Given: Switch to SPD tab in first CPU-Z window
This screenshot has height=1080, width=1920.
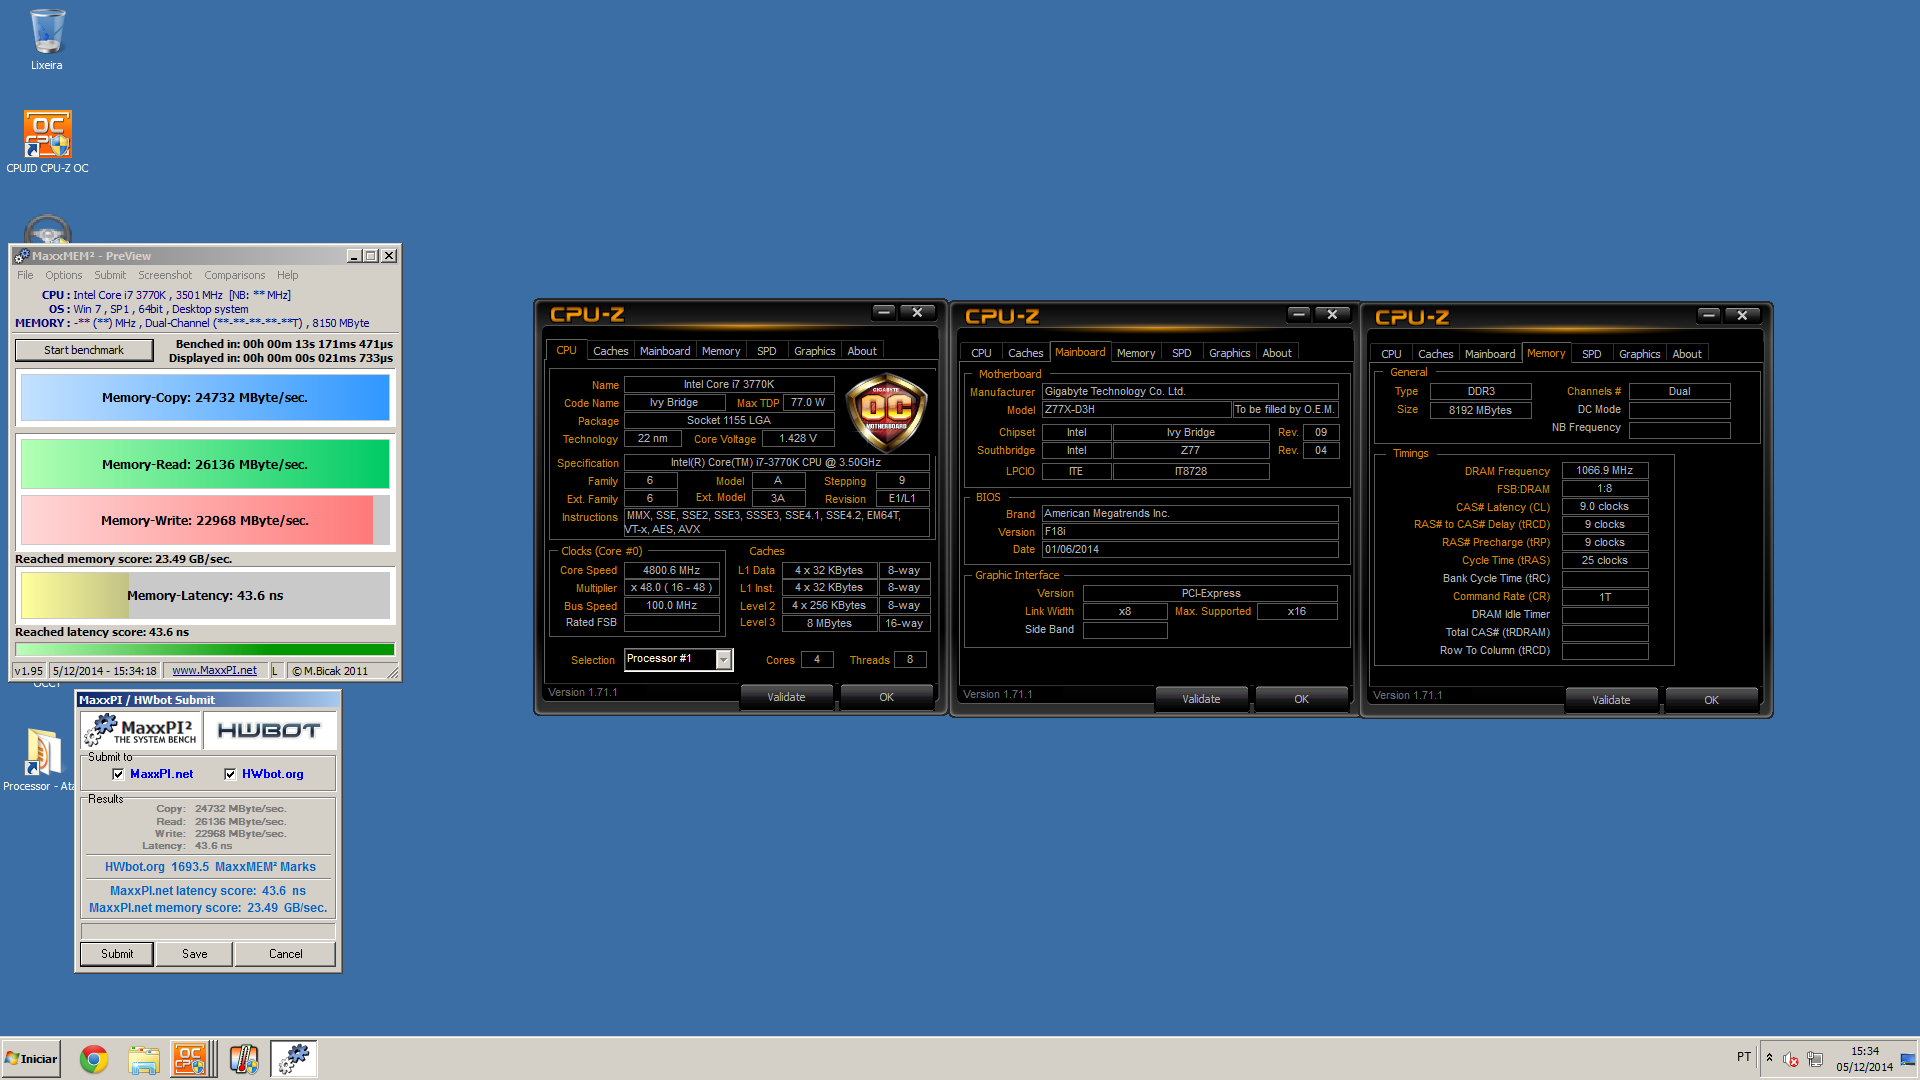Looking at the screenshot, I should click(x=767, y=351).
